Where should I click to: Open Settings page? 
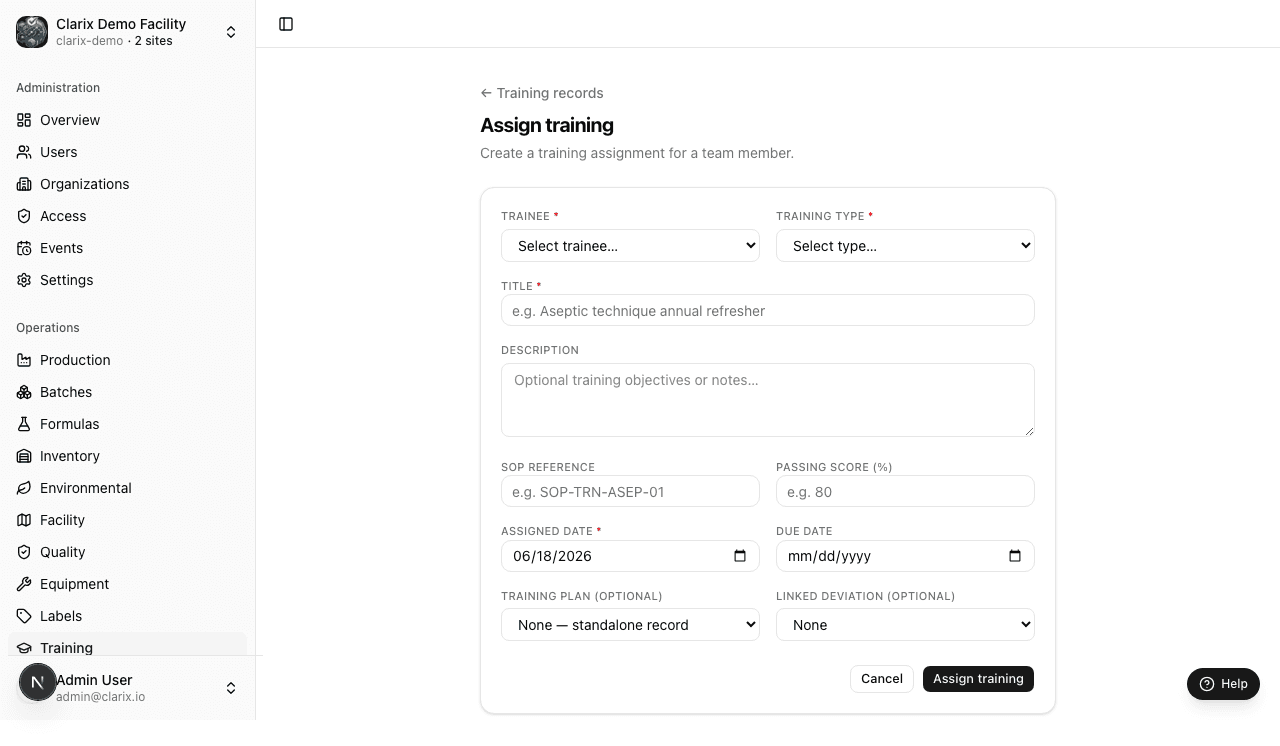[x=127, y=280]
